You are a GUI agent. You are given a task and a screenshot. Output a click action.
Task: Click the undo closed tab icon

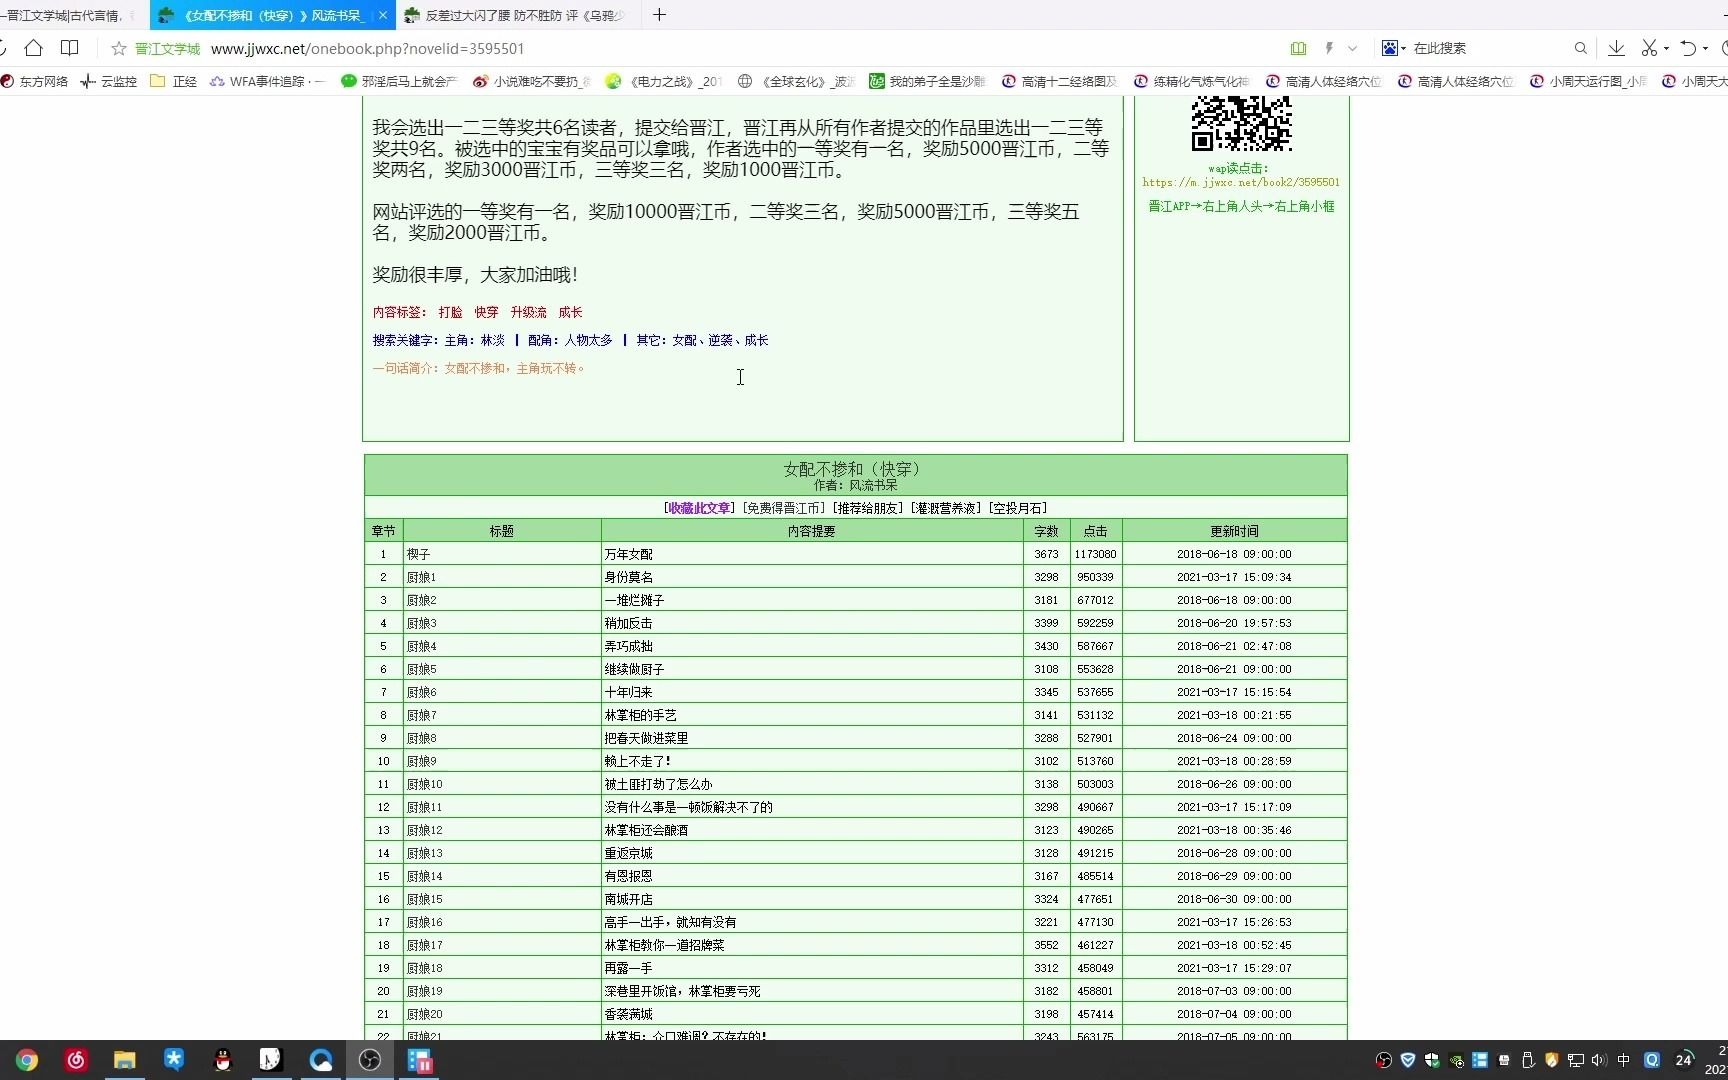click(1688, 48)
